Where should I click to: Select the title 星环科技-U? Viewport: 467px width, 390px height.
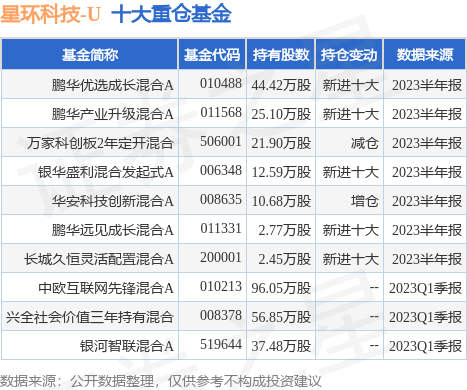pyautogui.click(x=51, y=15)
